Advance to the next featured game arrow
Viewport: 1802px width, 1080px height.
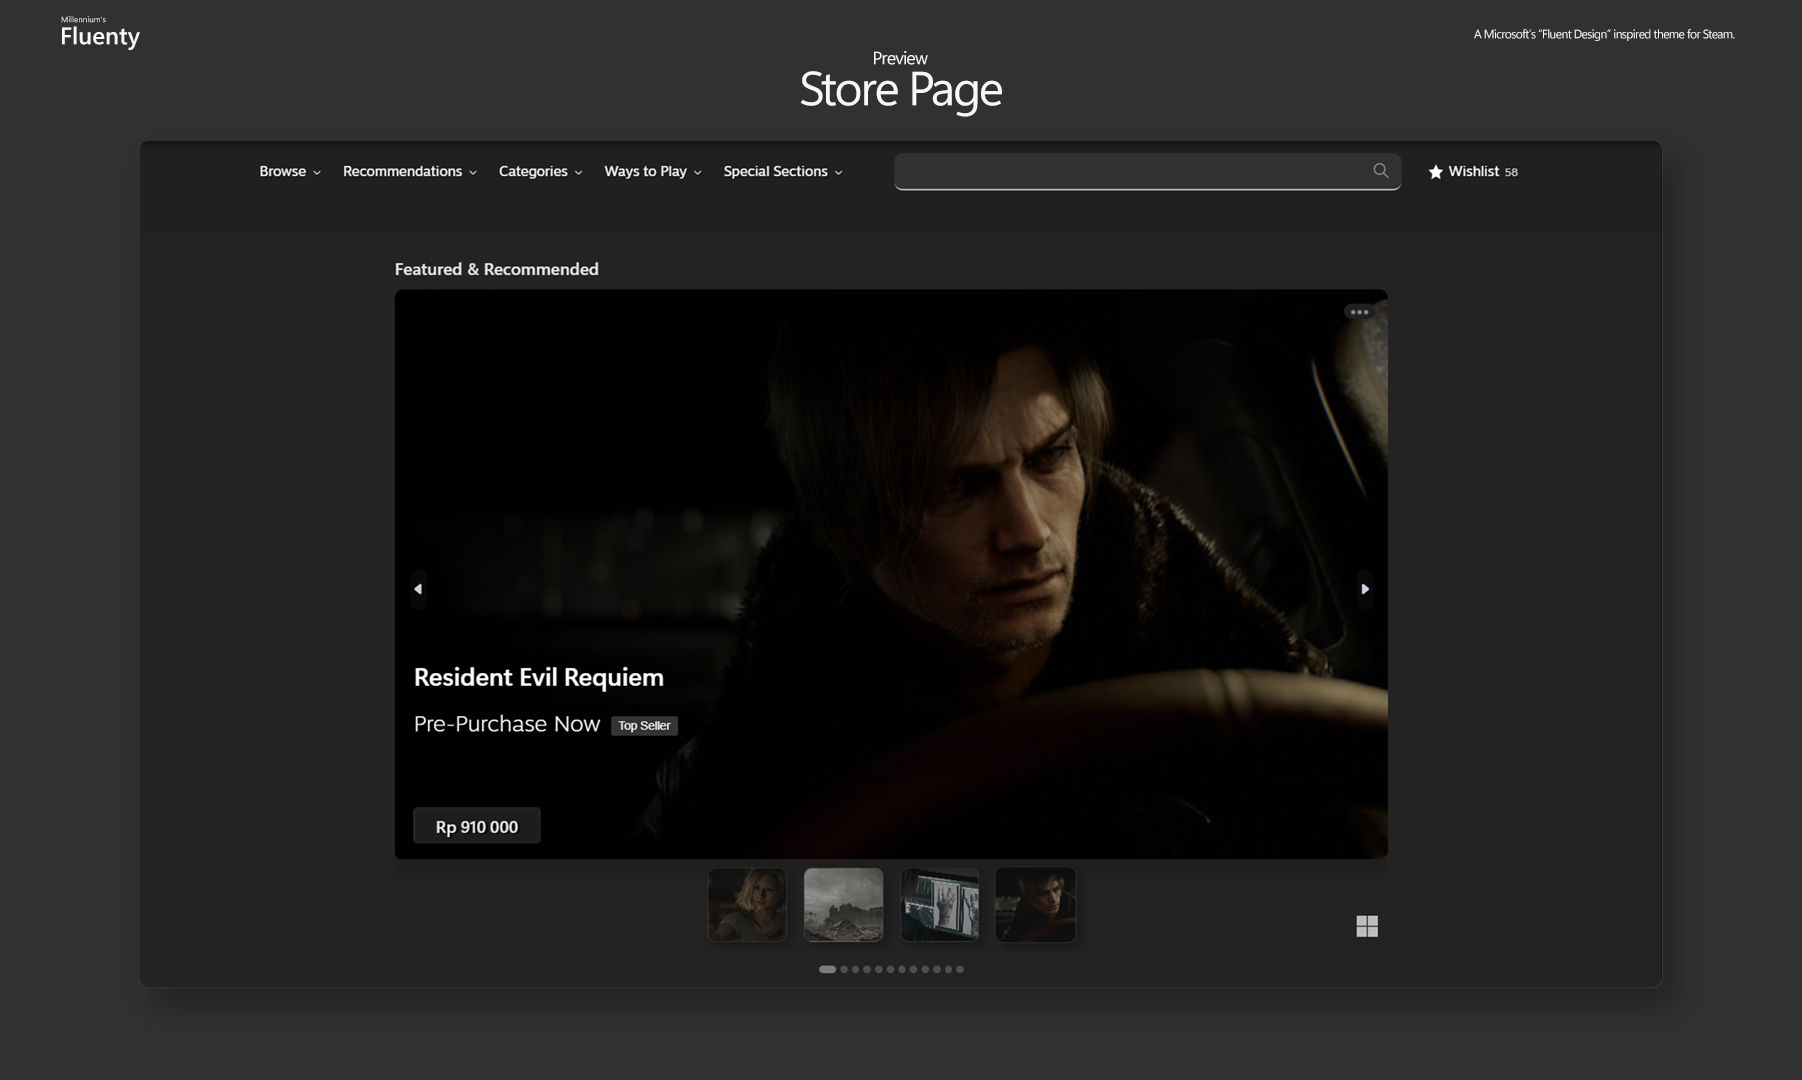(x=1365, y=589)
